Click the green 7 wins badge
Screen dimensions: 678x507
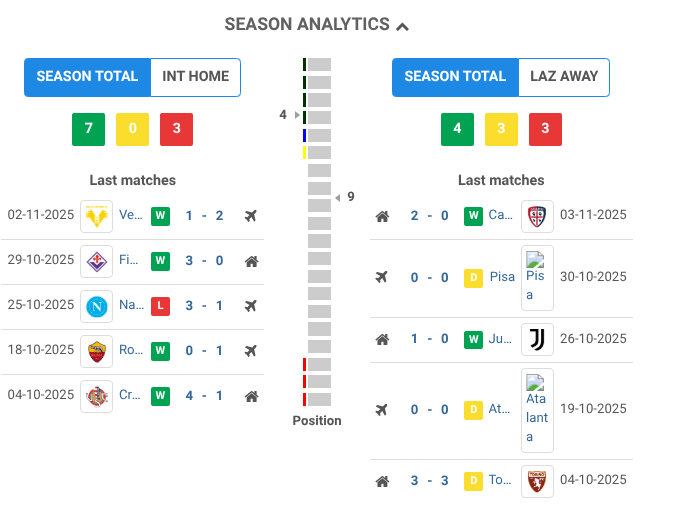point(88,129)
